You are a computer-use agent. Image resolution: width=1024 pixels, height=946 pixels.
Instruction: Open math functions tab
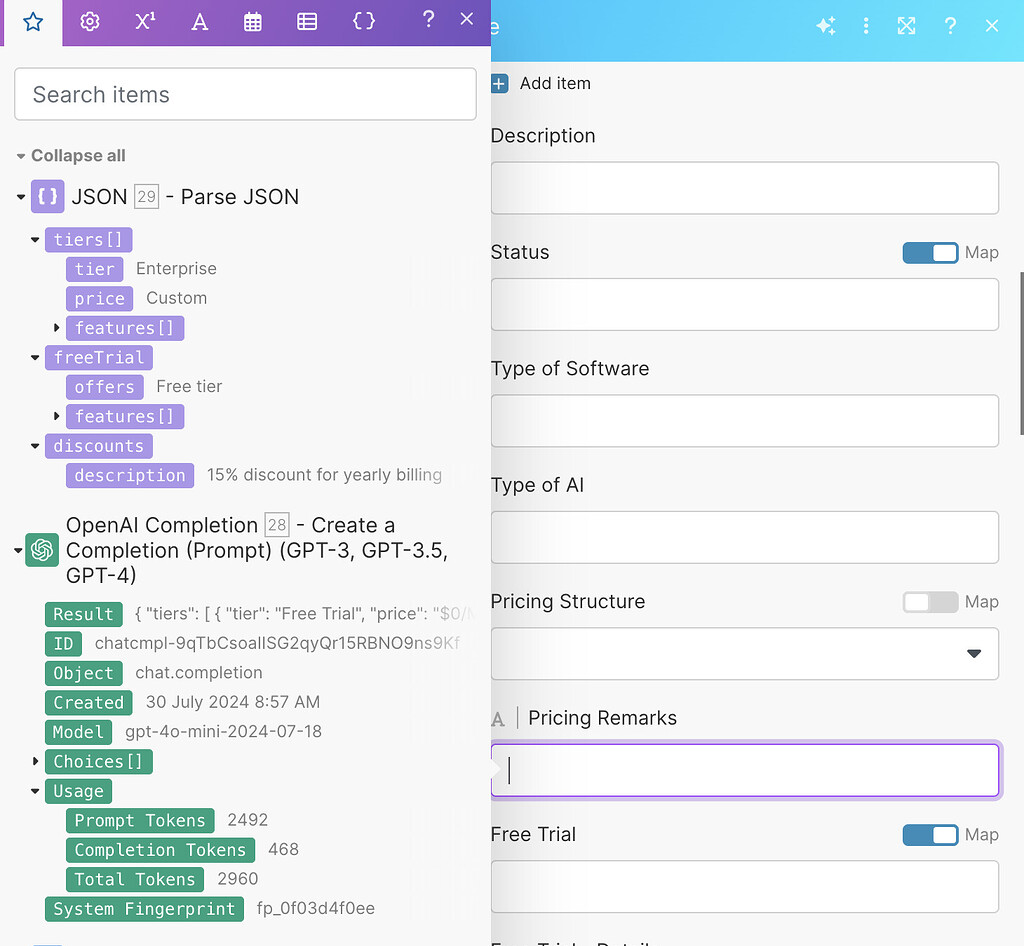click(x=145, y=22)
